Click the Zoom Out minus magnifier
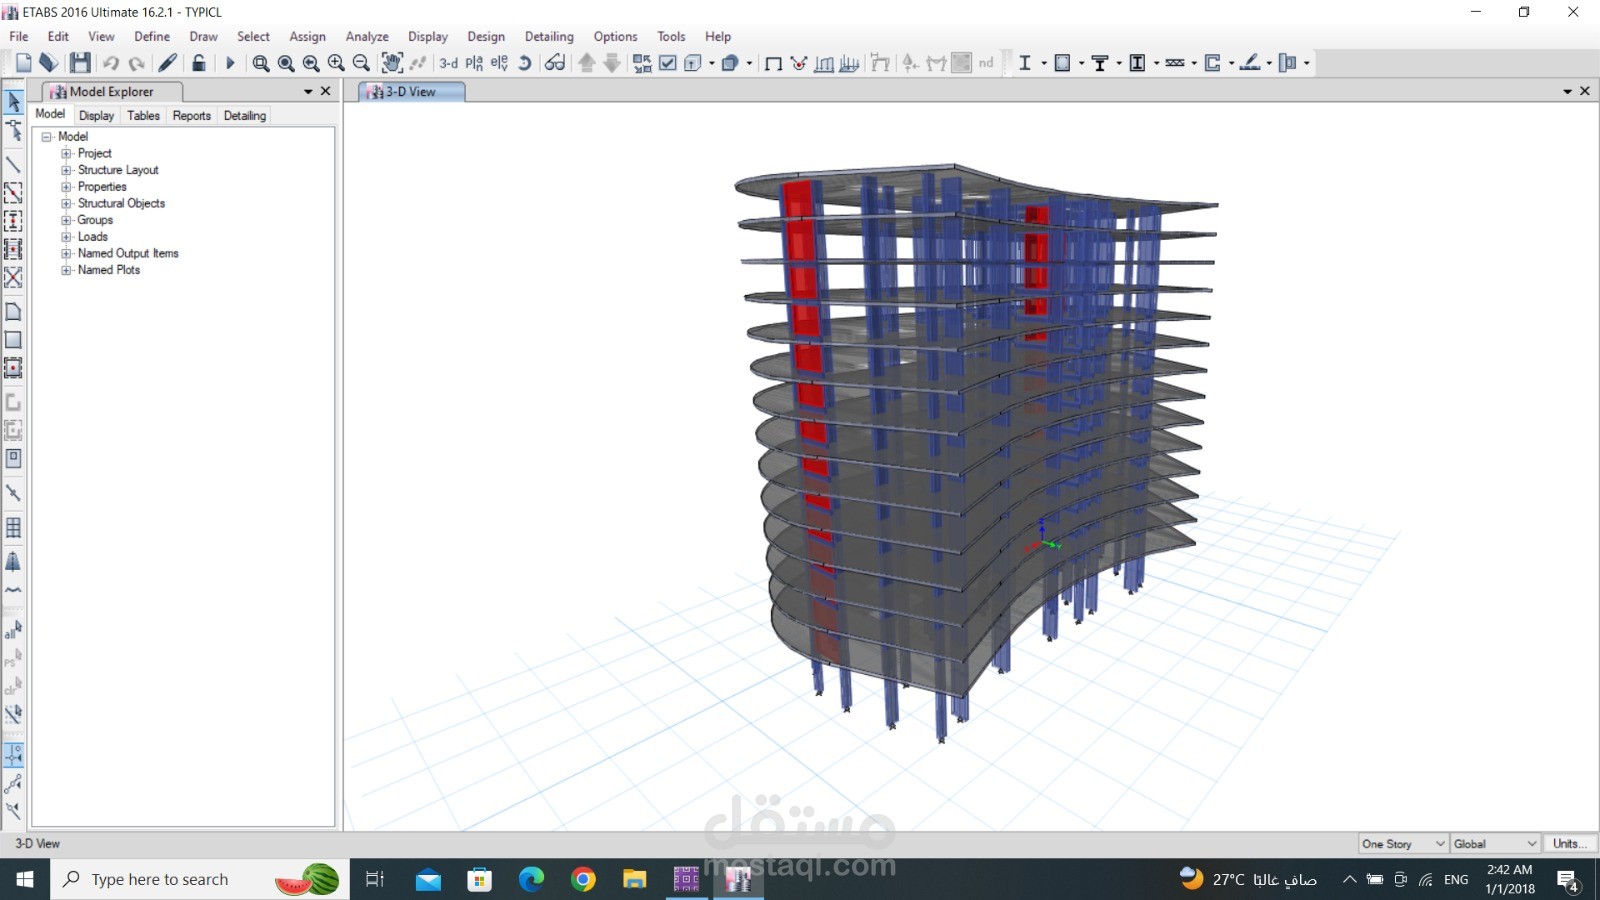The width and height of the screenshot is (1600, 900). [x=361, y=63]
